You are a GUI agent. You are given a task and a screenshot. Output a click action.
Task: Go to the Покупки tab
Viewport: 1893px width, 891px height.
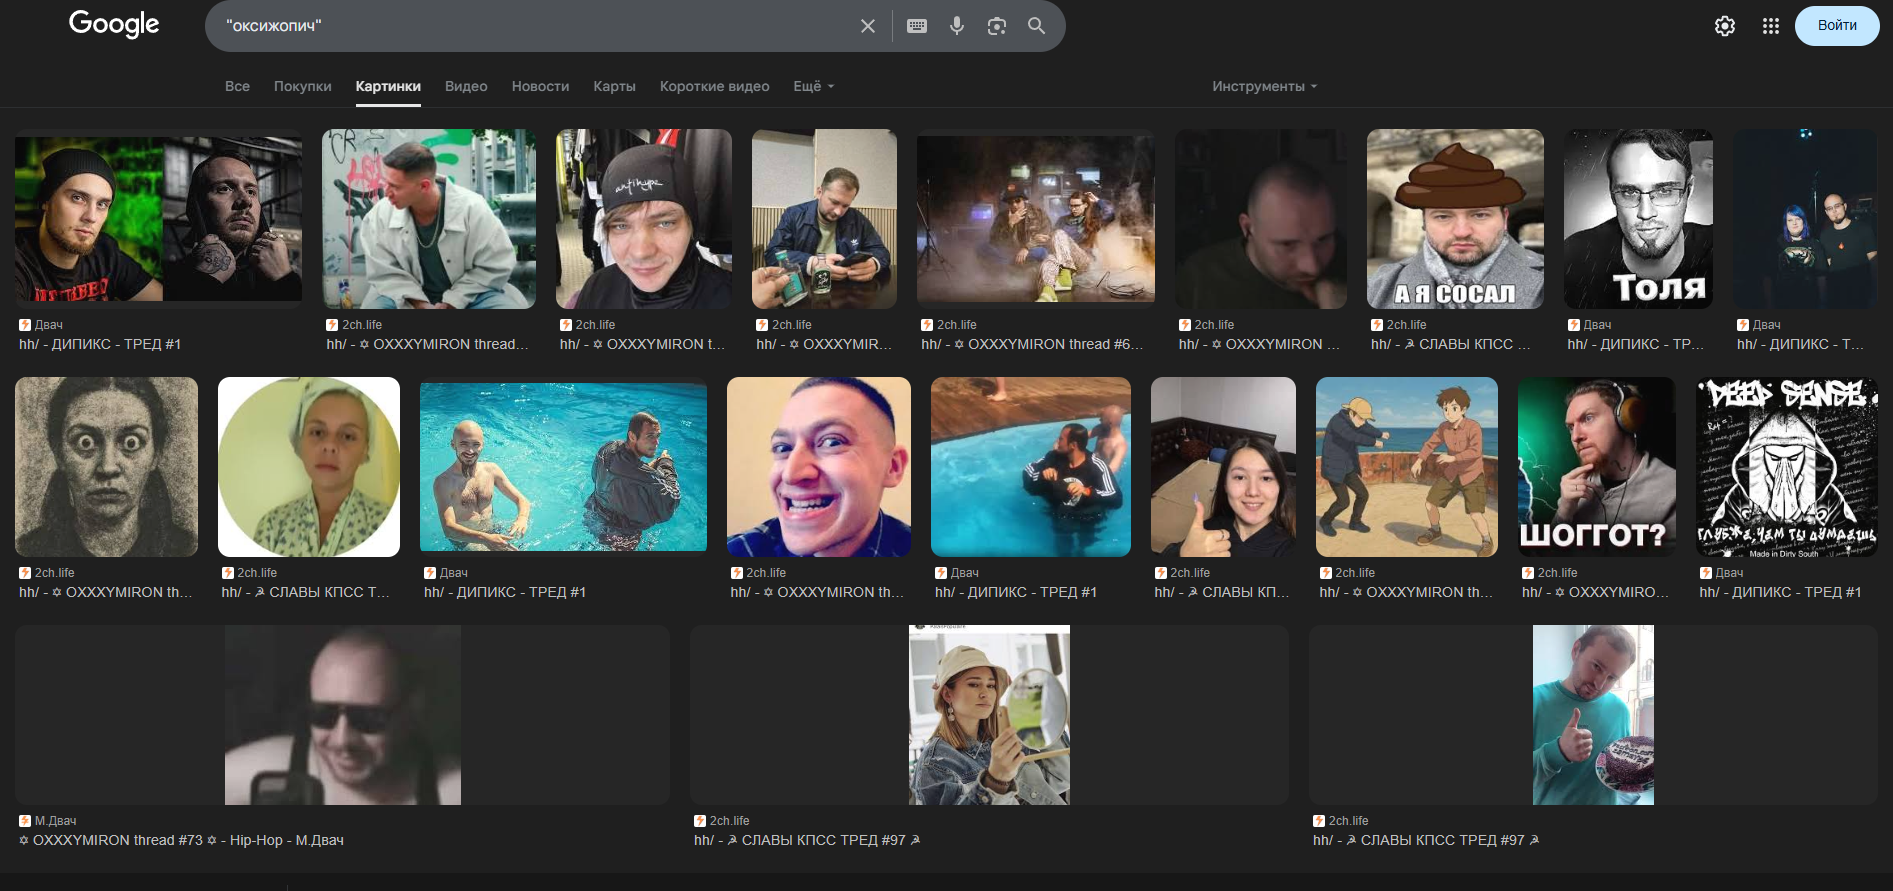coord(302,86)
